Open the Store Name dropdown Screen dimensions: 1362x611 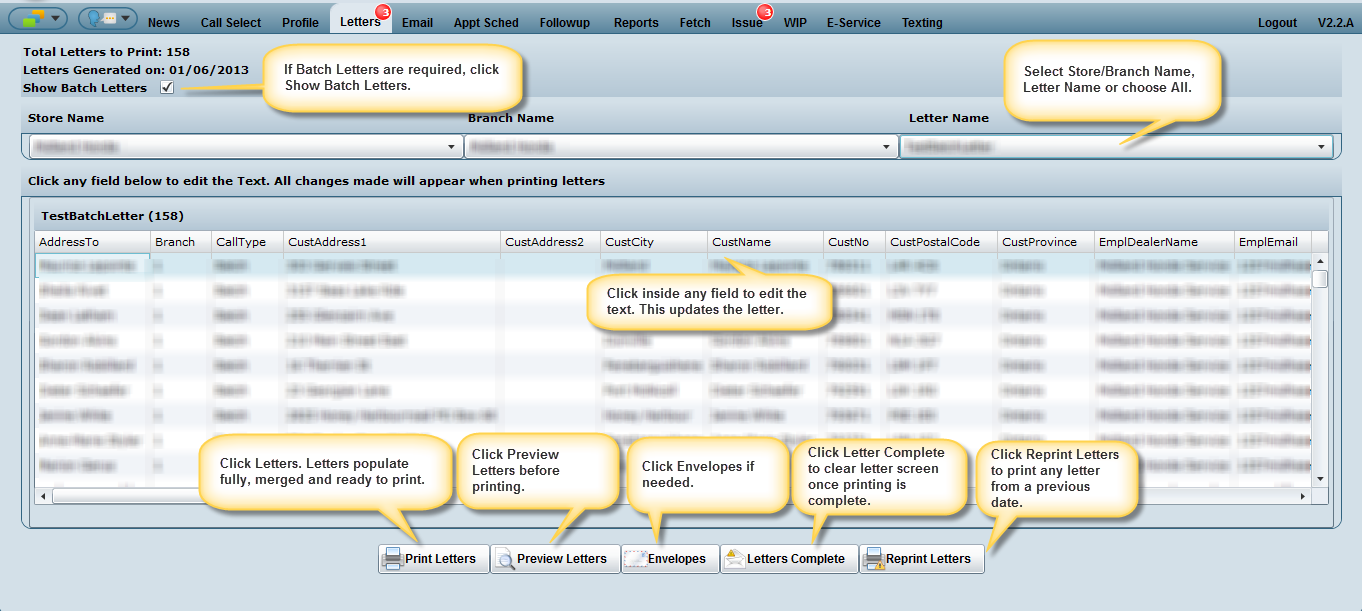(451, 147)
